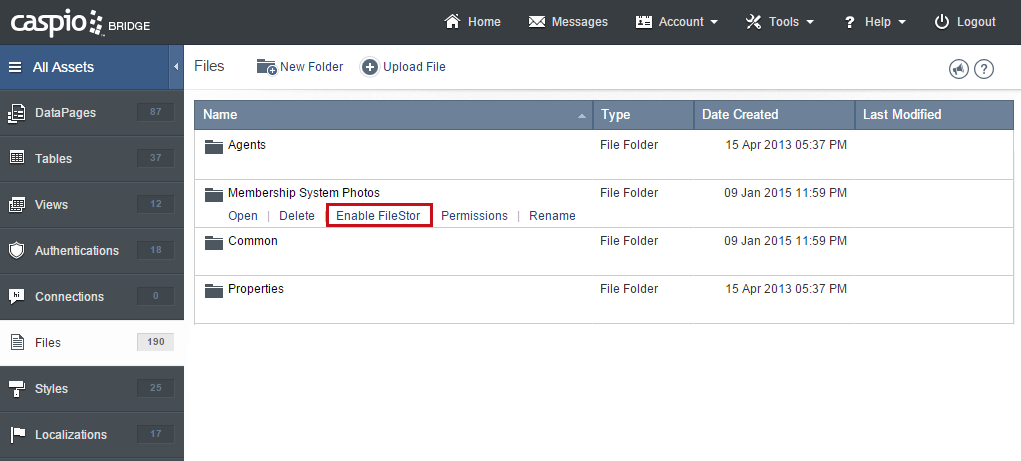Select the Properties folder icon
The height and width of the screenshot is (461, 1021).
pyautogui.click(x=213, y=290)
